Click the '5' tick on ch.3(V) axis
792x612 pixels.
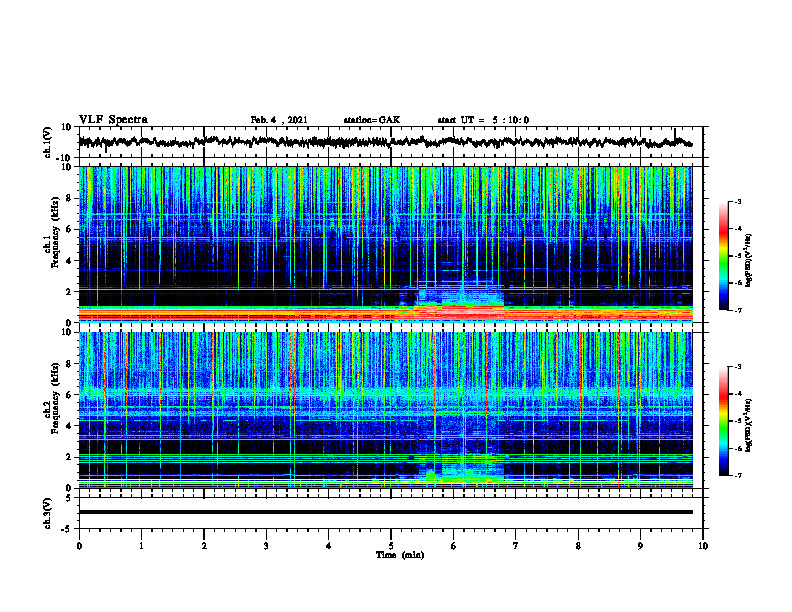[x=69, y=498]
